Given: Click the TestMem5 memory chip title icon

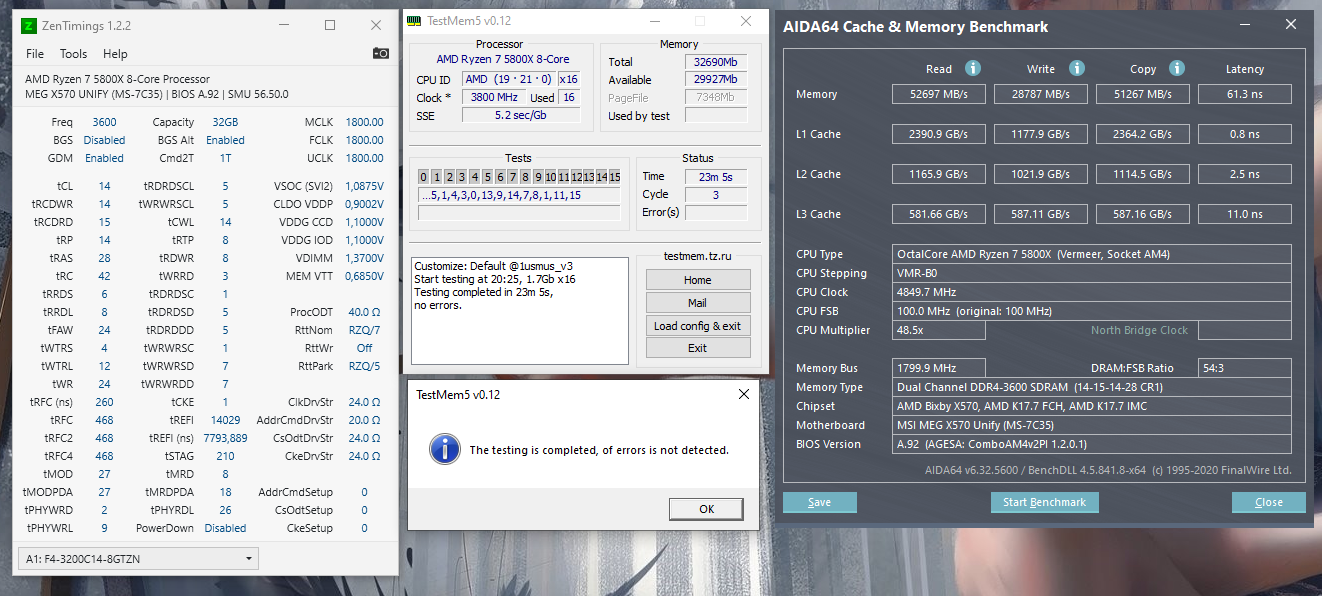Looking at the screenshot, I should [414, 21].
